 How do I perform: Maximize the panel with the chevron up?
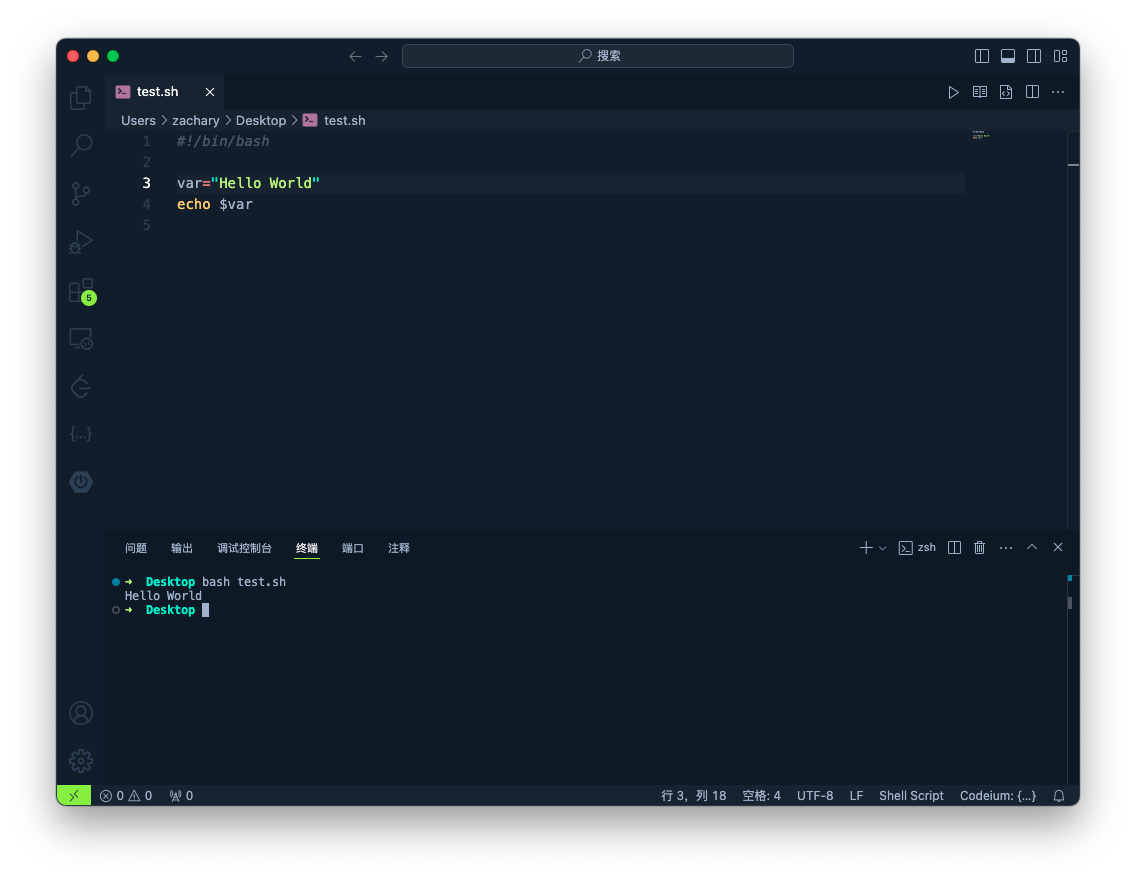pyautogui.click(x=1032, y=547)
